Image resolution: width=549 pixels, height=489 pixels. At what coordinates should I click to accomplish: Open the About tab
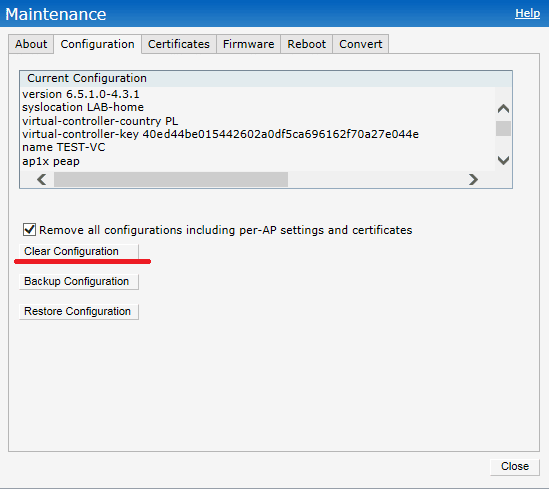click(x=31, y=44)
